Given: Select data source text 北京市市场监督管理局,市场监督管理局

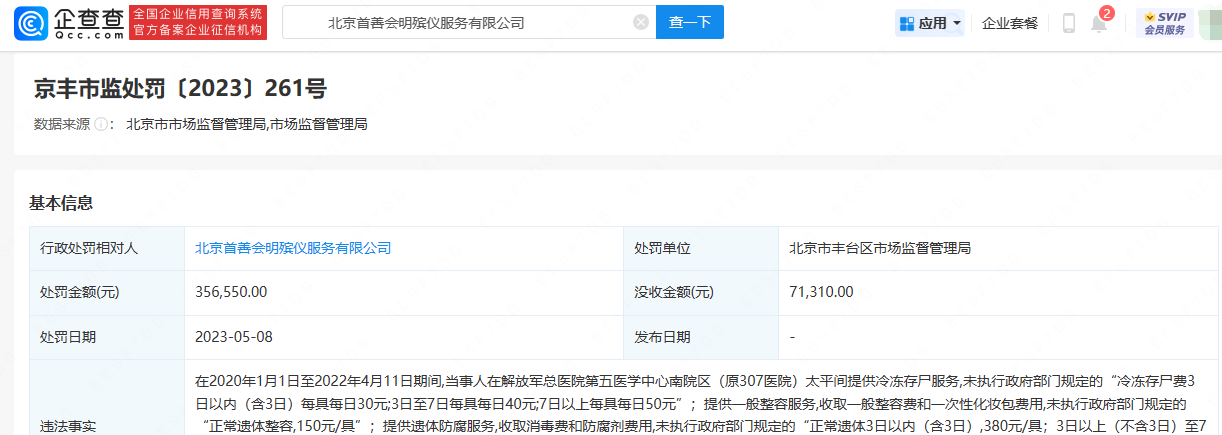Looking at the screenshot, I should tap(247, 125).
